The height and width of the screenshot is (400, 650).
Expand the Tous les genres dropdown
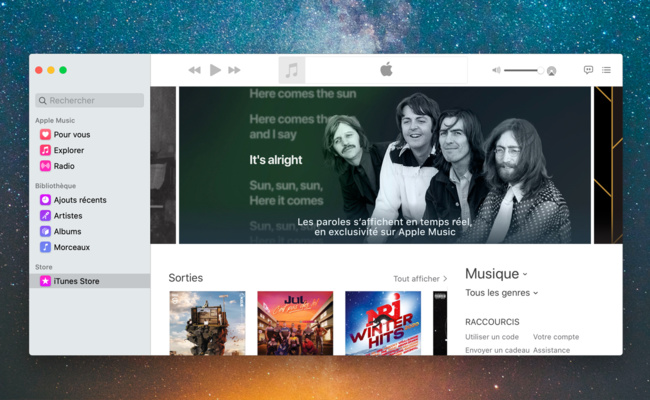pyautogui.click(x=502, y=293)
